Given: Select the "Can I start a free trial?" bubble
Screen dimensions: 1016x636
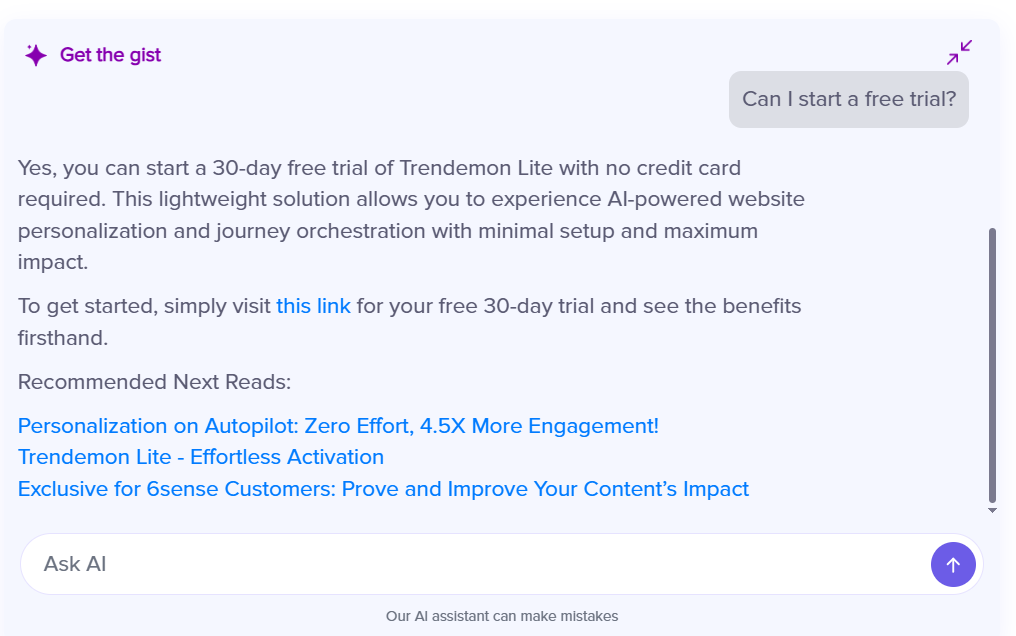Looking at the screenshot, I should tap(848, 100).
